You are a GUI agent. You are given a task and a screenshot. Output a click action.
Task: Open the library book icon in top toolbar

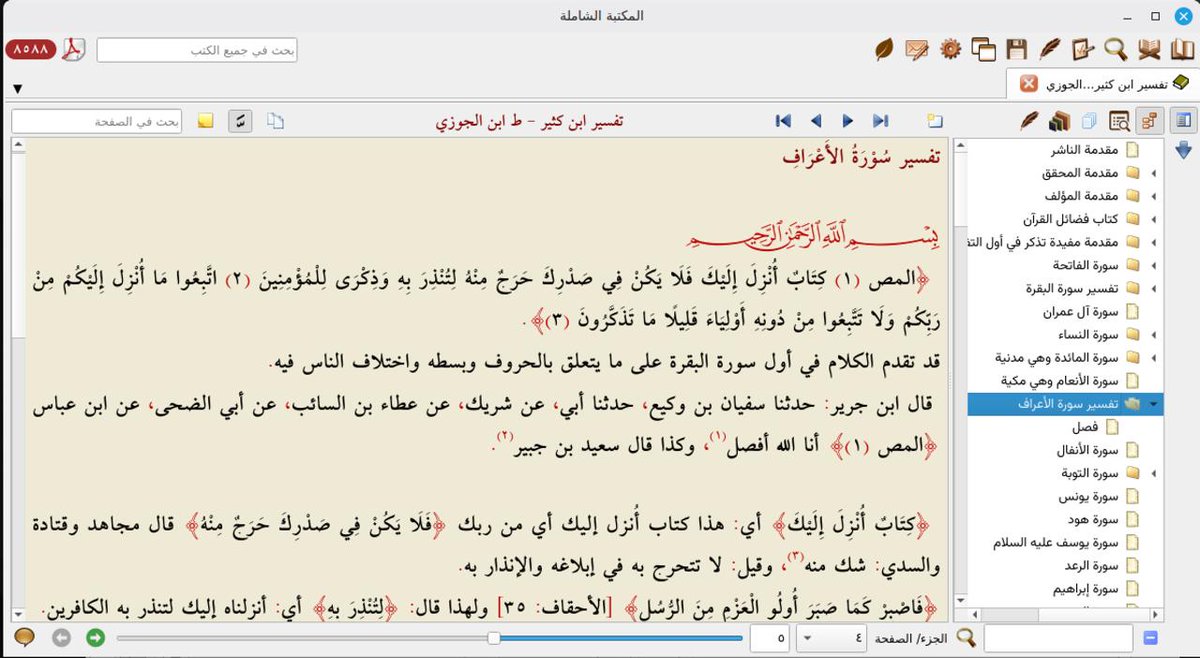(x=1182, y=49)
